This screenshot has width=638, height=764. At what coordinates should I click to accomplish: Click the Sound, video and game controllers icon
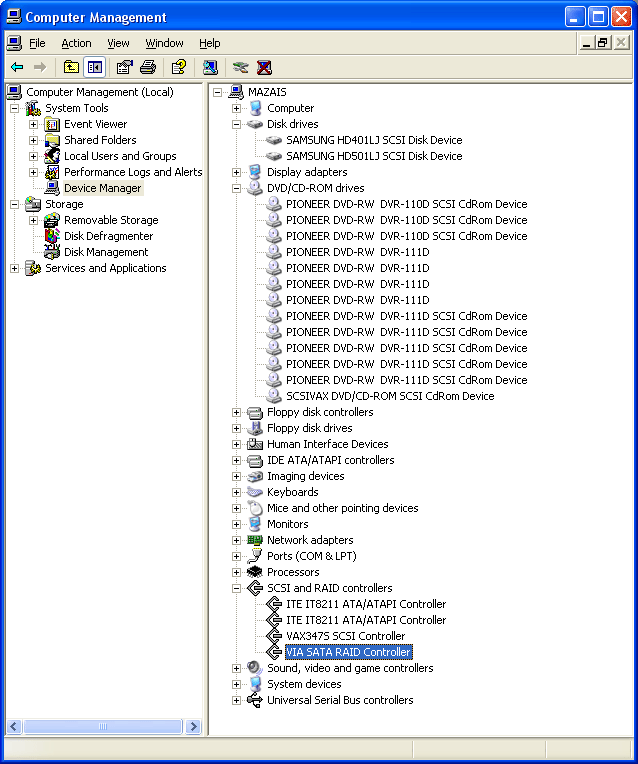[x=255, y=668]
